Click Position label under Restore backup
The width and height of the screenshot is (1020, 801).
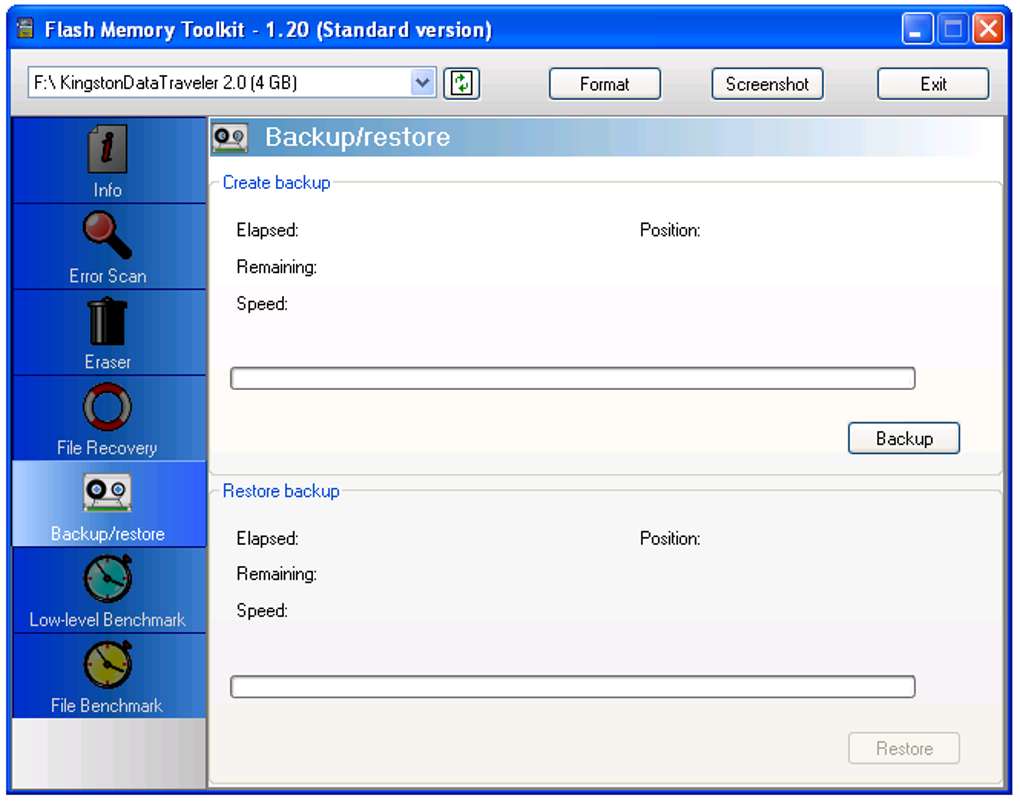670,539
